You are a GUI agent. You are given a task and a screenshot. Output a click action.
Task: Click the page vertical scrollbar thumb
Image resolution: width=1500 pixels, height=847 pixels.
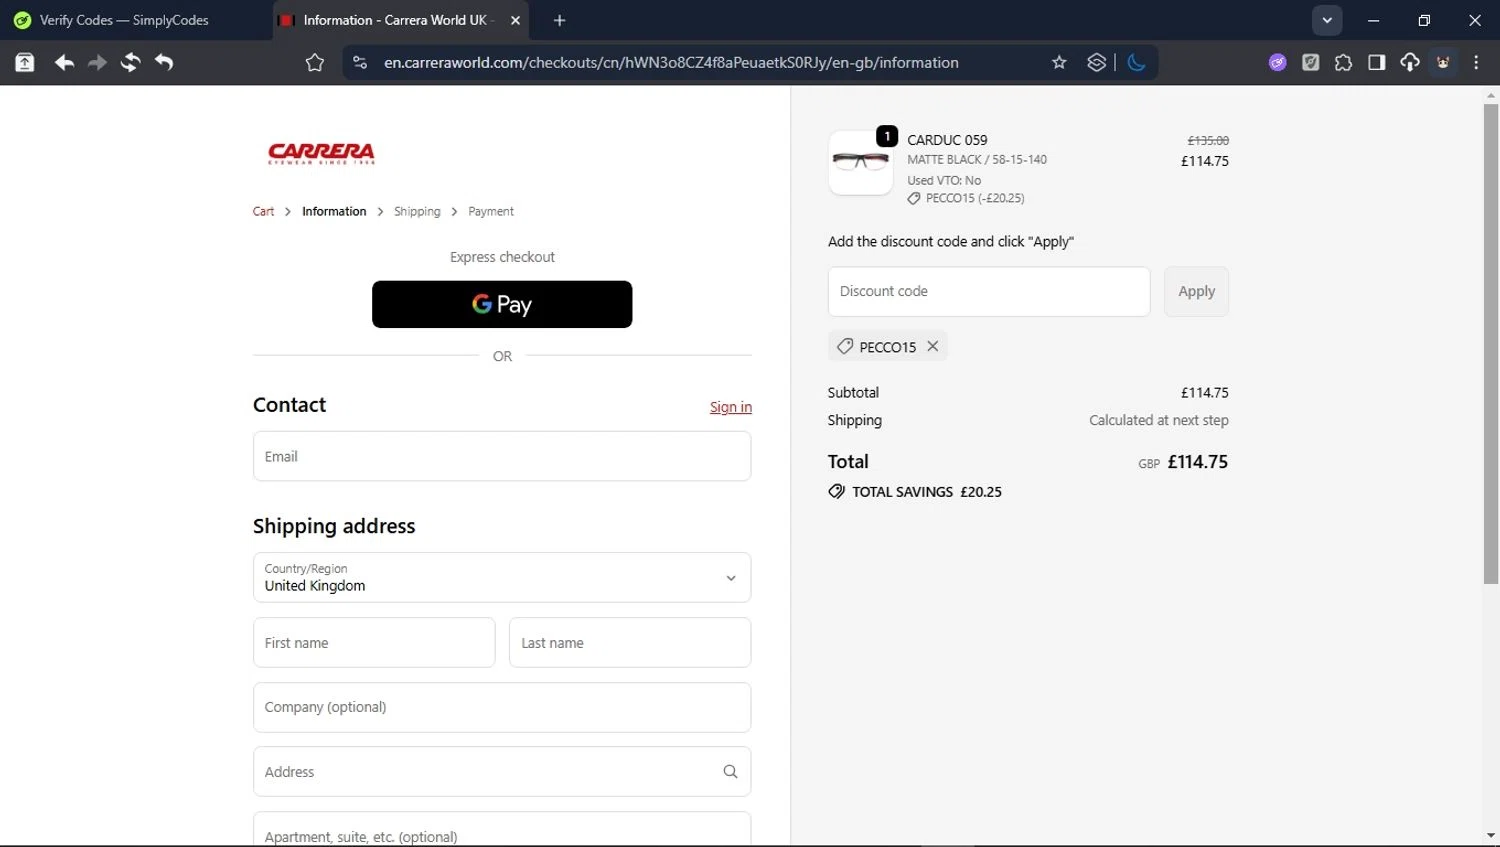(1491, 343)
